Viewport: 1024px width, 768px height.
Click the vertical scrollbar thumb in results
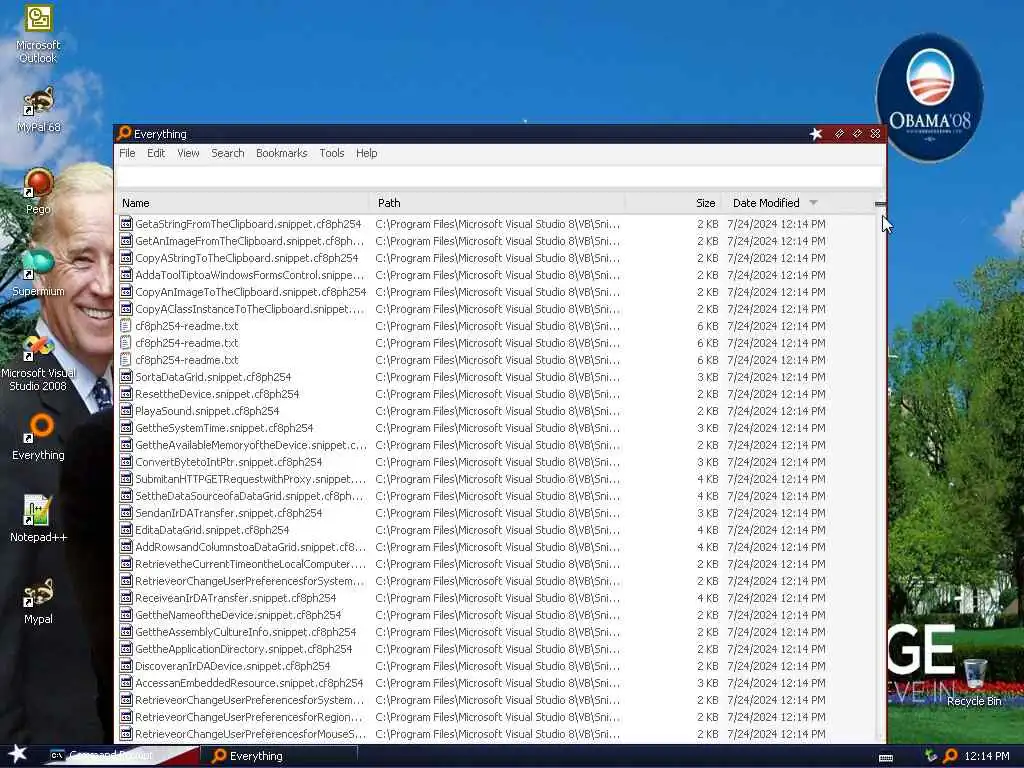click(880, 204)
